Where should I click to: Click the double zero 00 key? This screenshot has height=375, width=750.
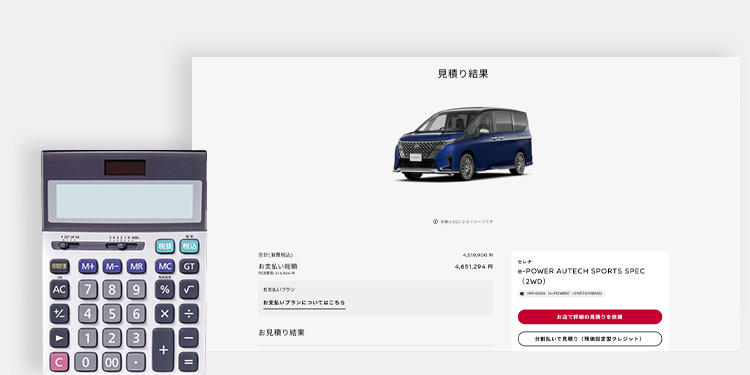click(x=112, y=362)
